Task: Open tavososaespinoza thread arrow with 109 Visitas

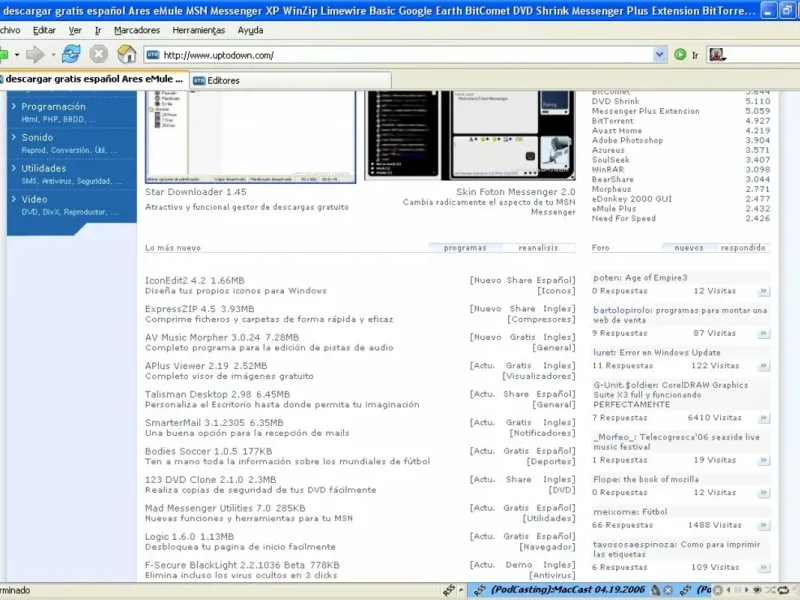Action: tap(763, 567)
